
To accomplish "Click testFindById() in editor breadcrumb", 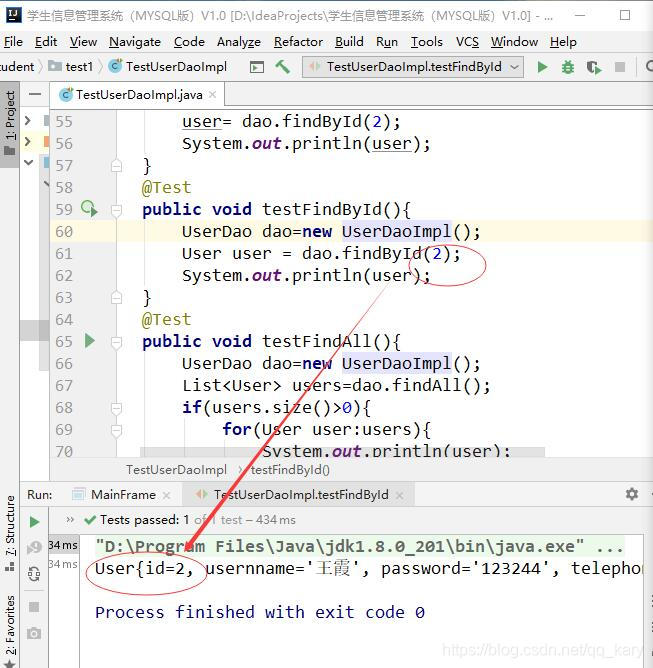I will click(290, 469).
